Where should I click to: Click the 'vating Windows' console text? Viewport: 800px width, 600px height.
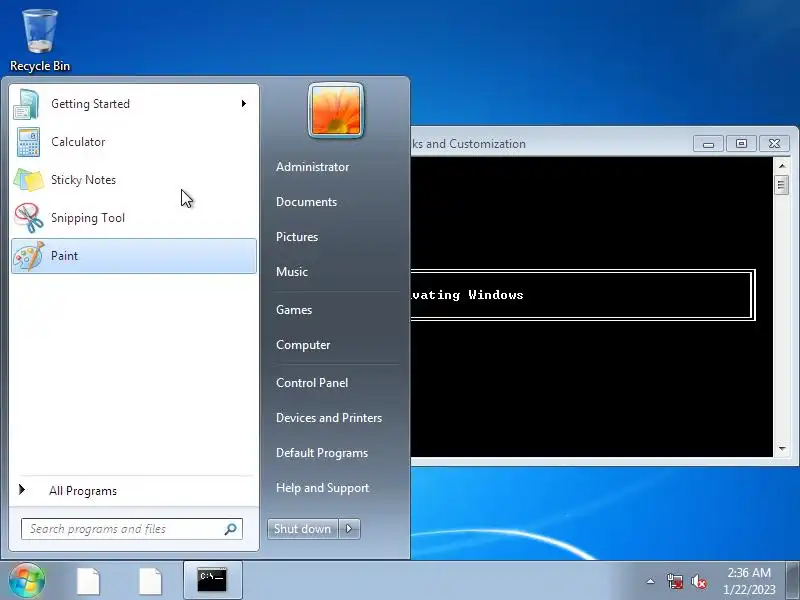click(x=467, y=295)
